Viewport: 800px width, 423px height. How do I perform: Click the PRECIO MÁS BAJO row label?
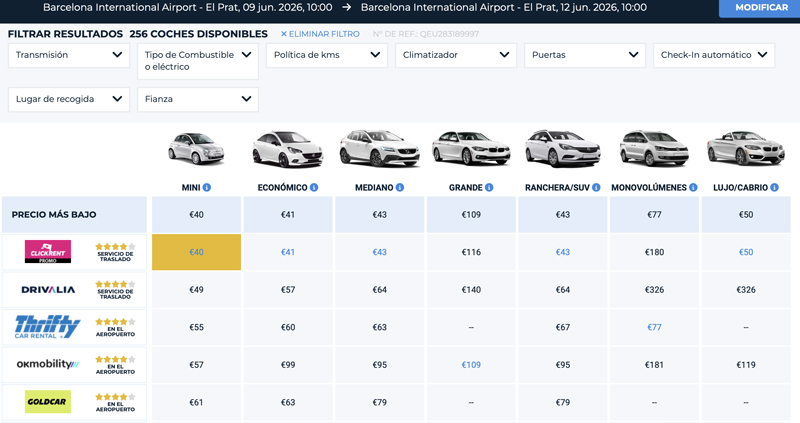click(x=54, y=215)
